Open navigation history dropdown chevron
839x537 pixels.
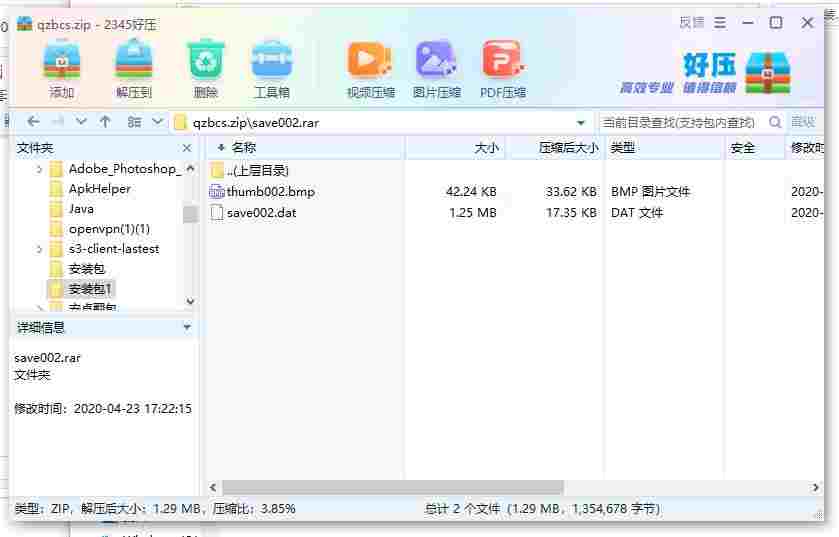81,121
